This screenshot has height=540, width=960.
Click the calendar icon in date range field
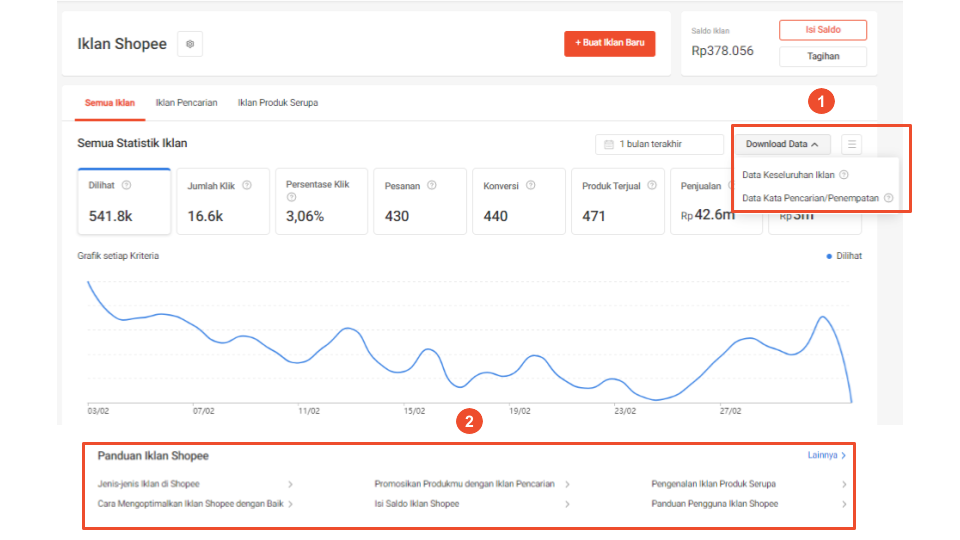(x=609, y=144)
